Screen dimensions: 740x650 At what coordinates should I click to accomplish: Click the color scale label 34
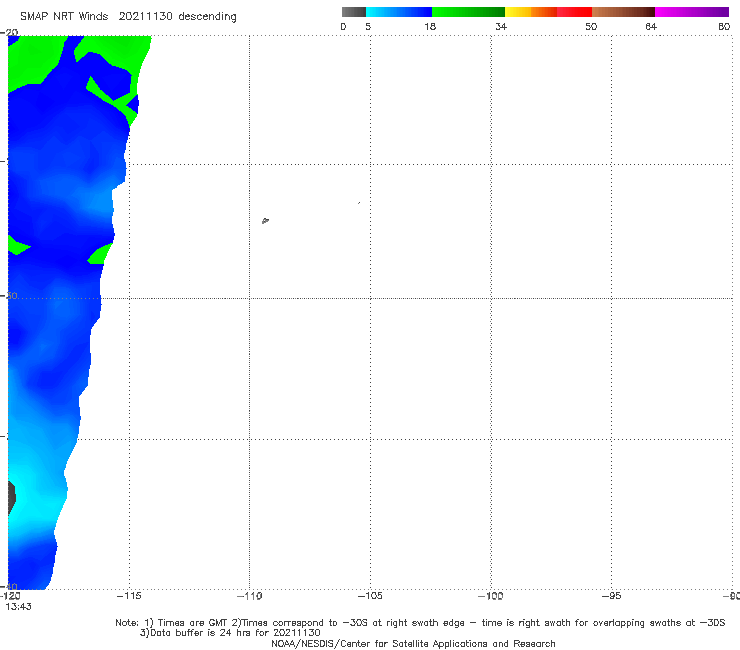[x=501, y=27]
